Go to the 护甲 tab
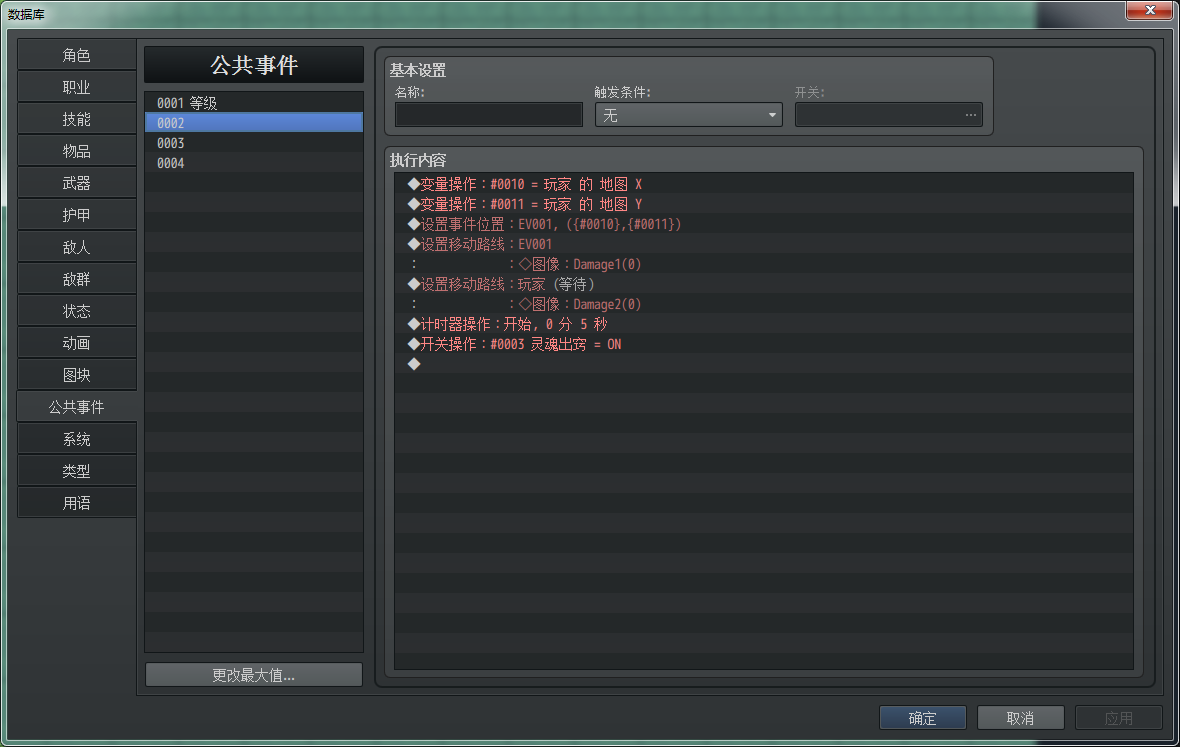The height and width of the screenshot is (747, 1180). 77,215
